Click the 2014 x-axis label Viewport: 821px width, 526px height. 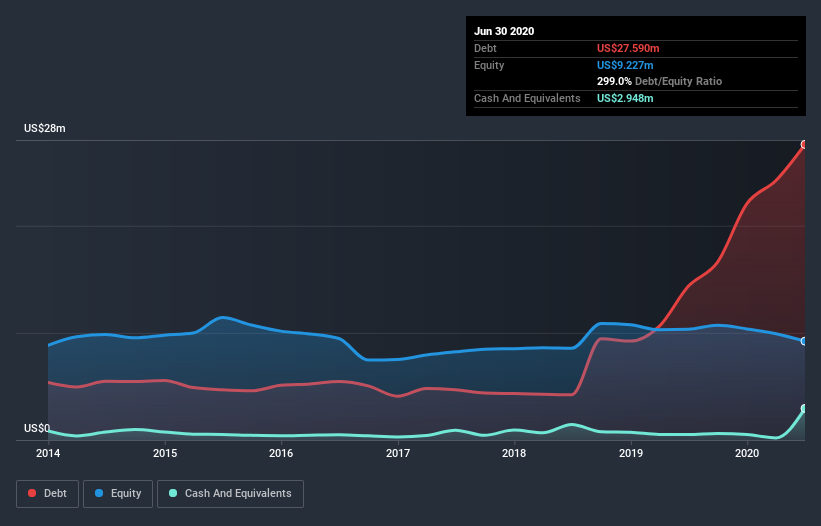pos(48,453)
